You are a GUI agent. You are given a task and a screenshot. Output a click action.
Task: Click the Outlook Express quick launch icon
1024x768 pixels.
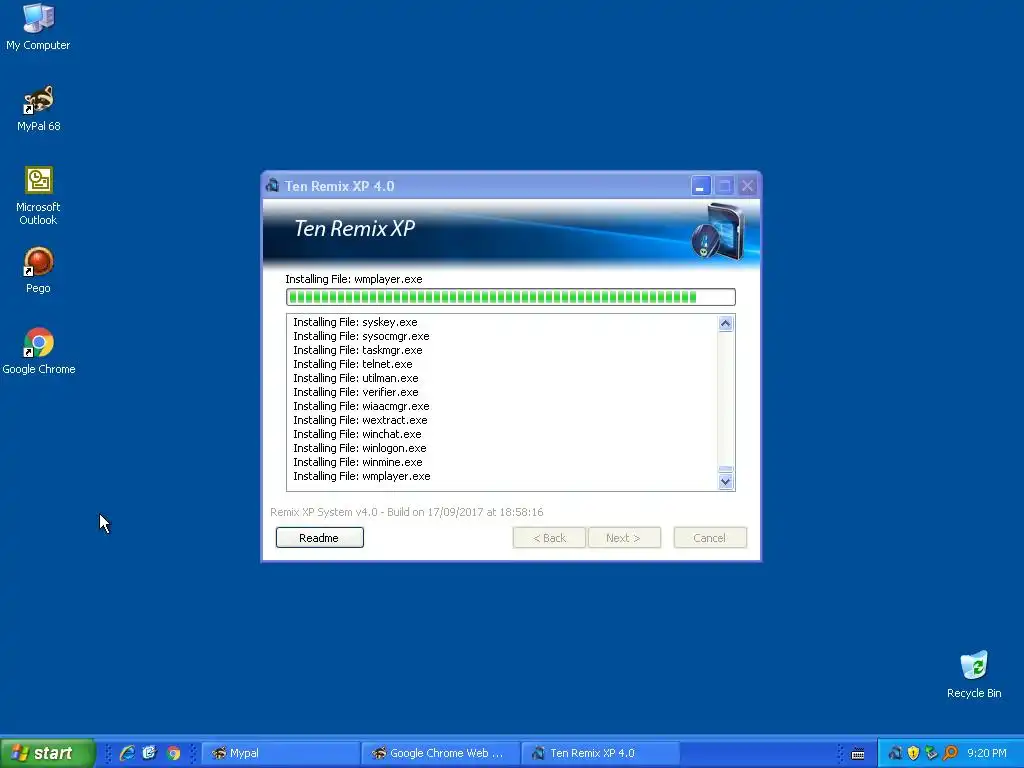[x=150, y=753]
